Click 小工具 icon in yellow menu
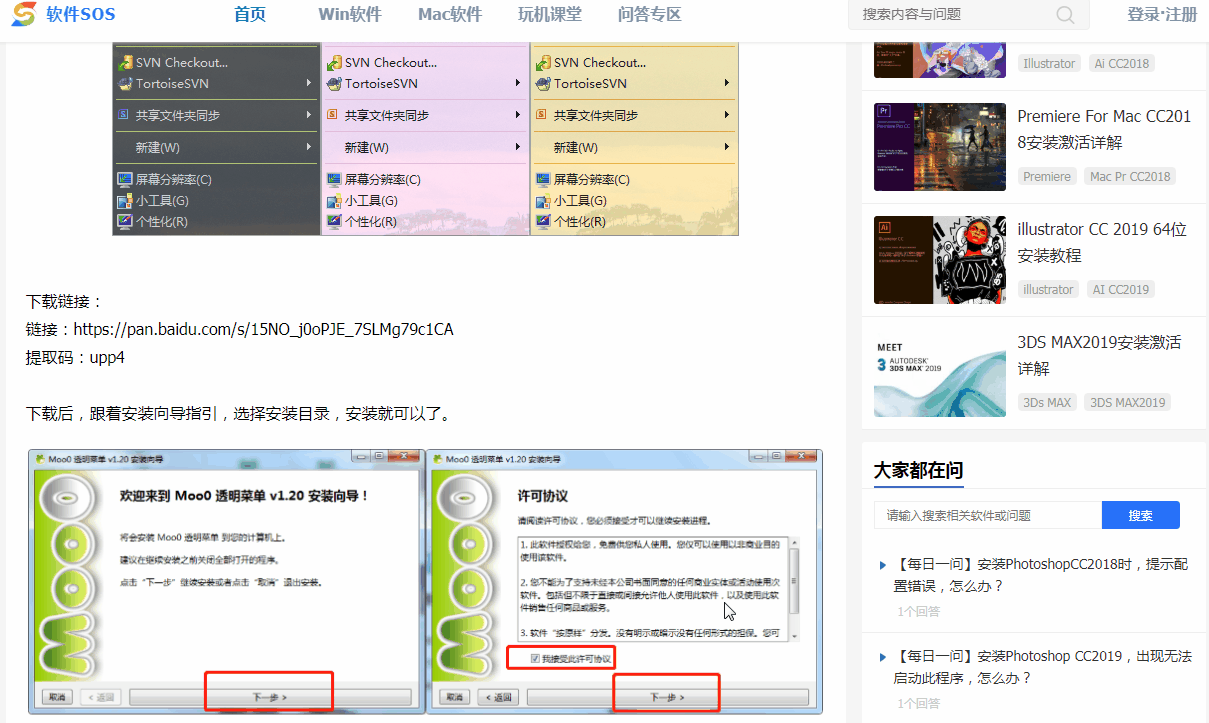Image resolution: width=1209 pixels, height=723 pixels. 543,200
